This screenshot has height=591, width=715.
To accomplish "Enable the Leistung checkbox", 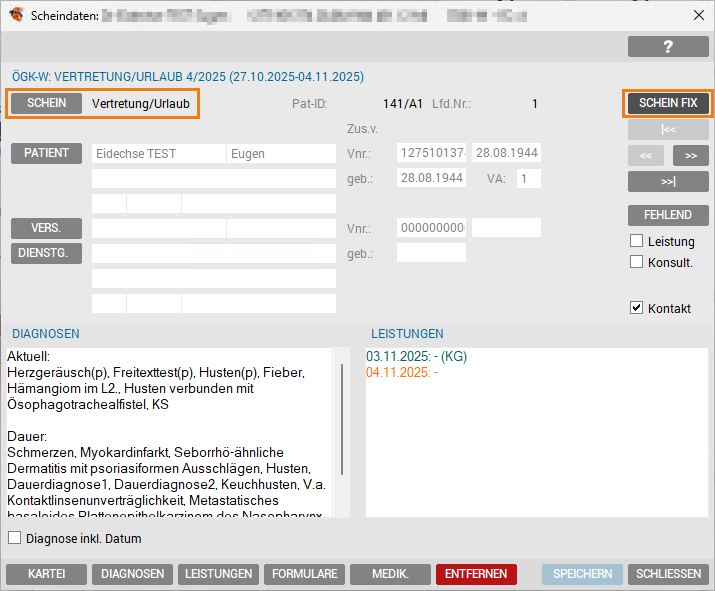I will 637,241.
